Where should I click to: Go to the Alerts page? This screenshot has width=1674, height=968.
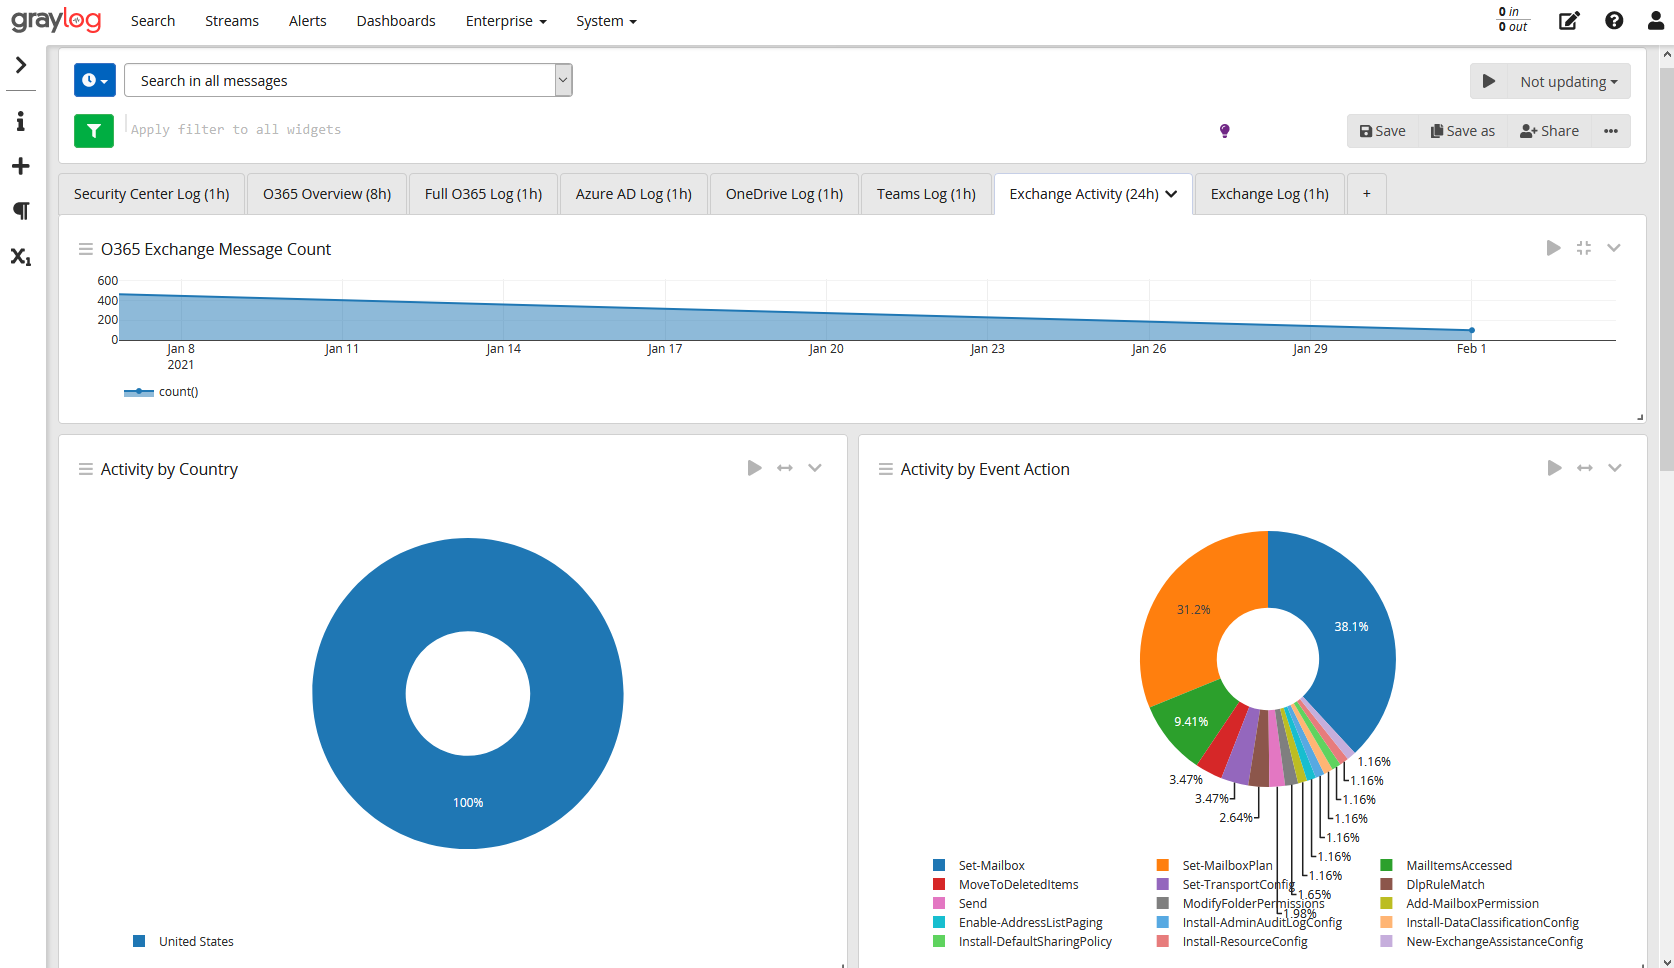(308, 21)
